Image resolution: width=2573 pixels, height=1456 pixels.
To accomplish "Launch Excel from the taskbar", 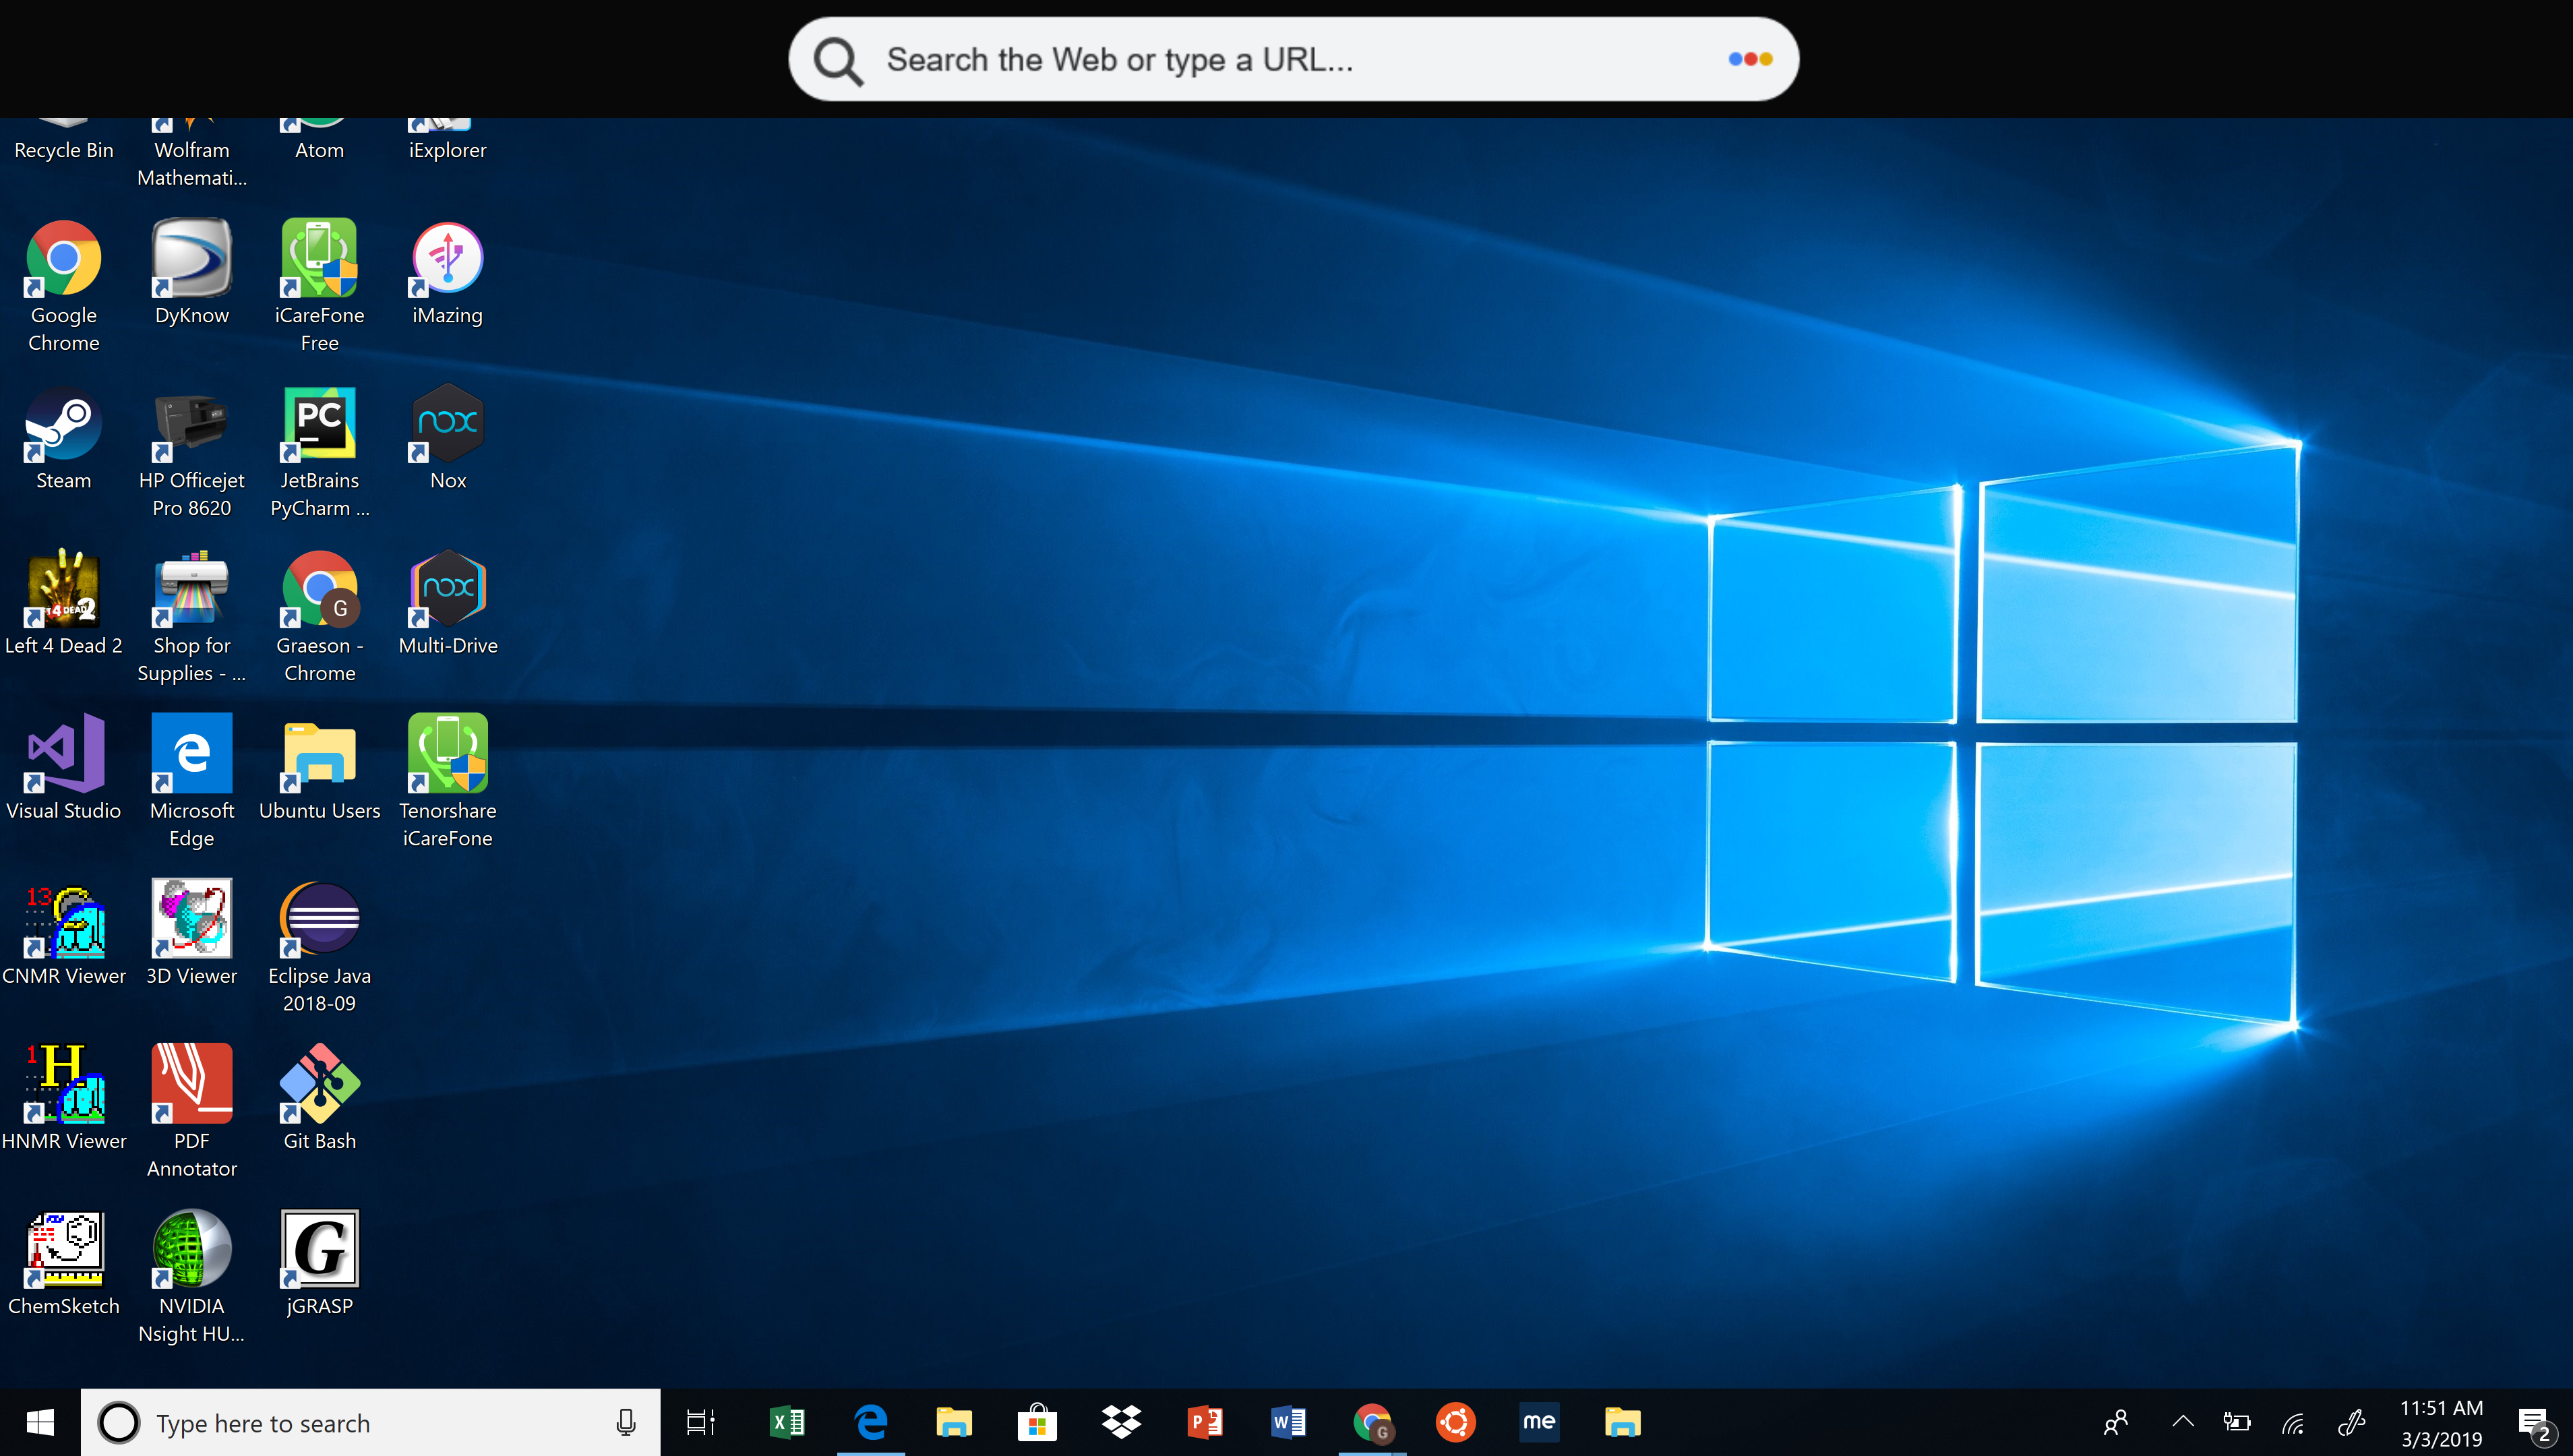I will click(x=787, y=1422).
